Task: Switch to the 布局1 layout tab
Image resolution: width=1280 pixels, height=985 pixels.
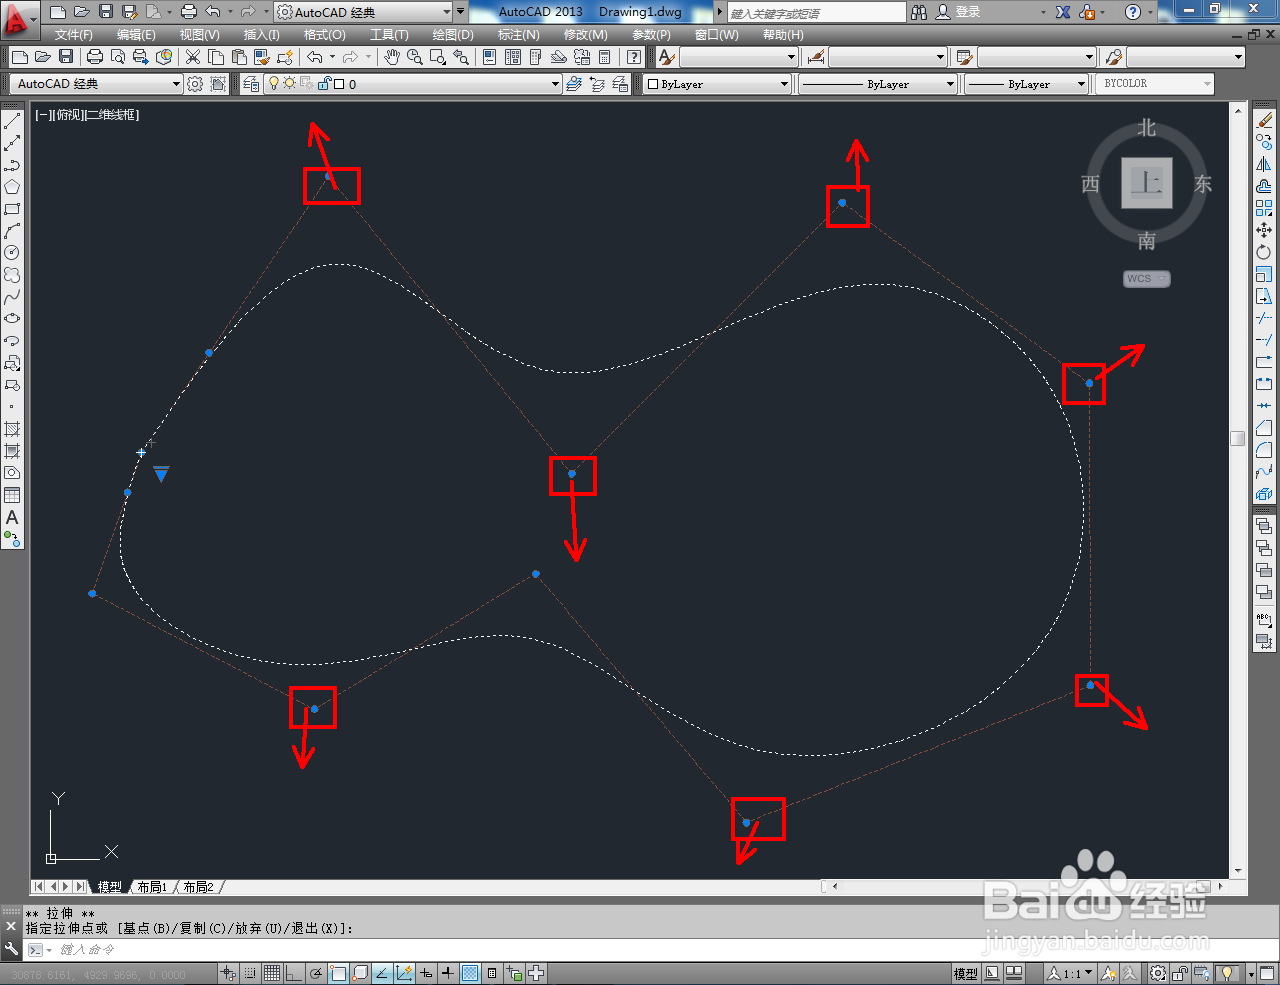Action: [x=152, y=887]
